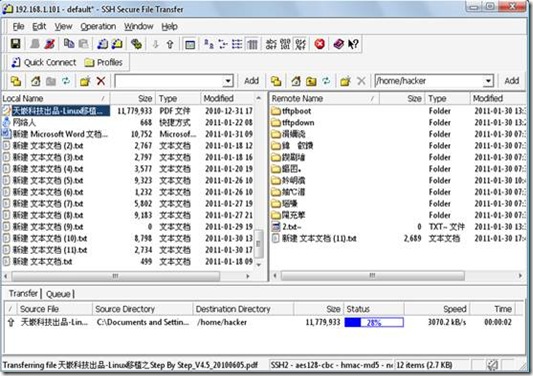Open a New Terminal Window via toolbar icon
Viewport: 533px width, 376px height.
pyautogui.click(x=103, y=44)
